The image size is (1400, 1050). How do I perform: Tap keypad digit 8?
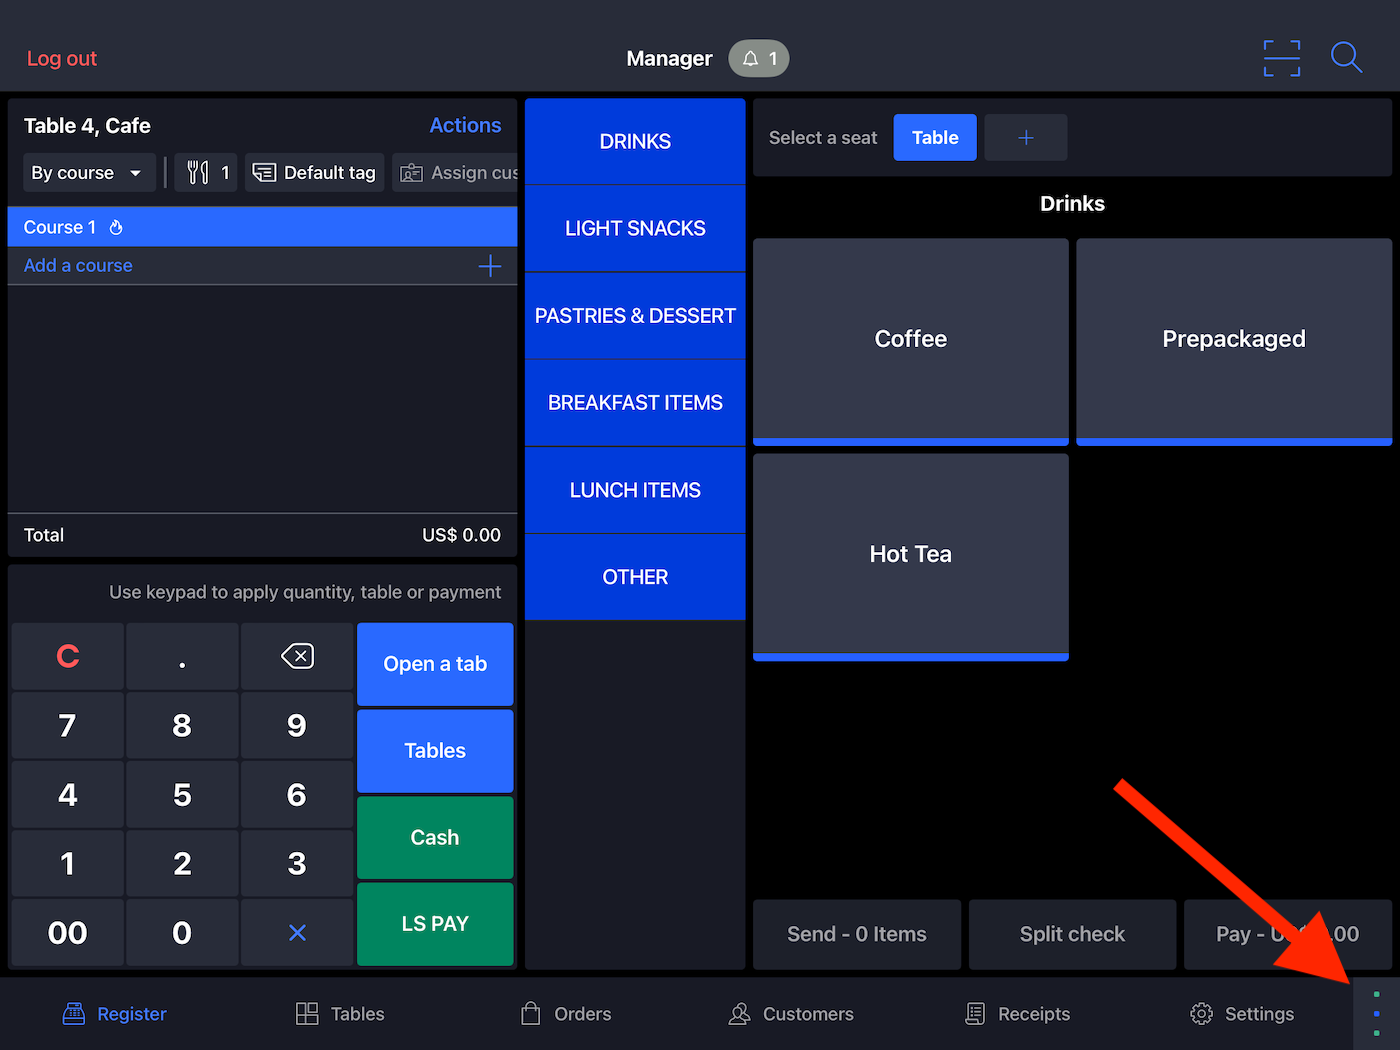pyautogui.click(x=182, y=725)
